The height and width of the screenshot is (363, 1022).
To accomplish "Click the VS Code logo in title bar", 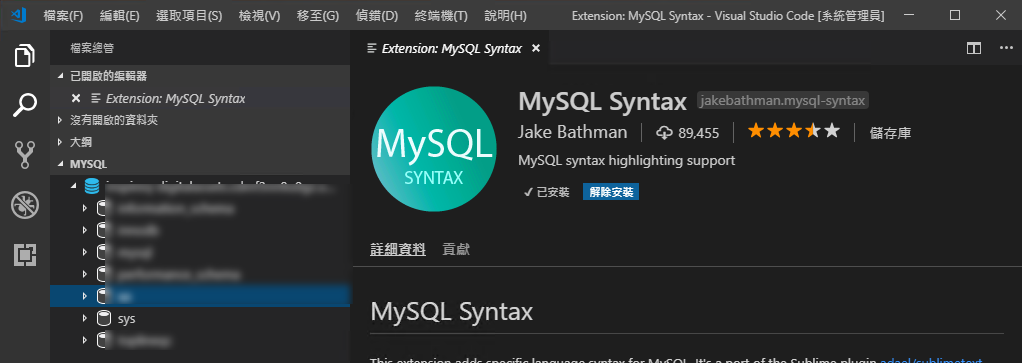I will (x=18, y=14).
